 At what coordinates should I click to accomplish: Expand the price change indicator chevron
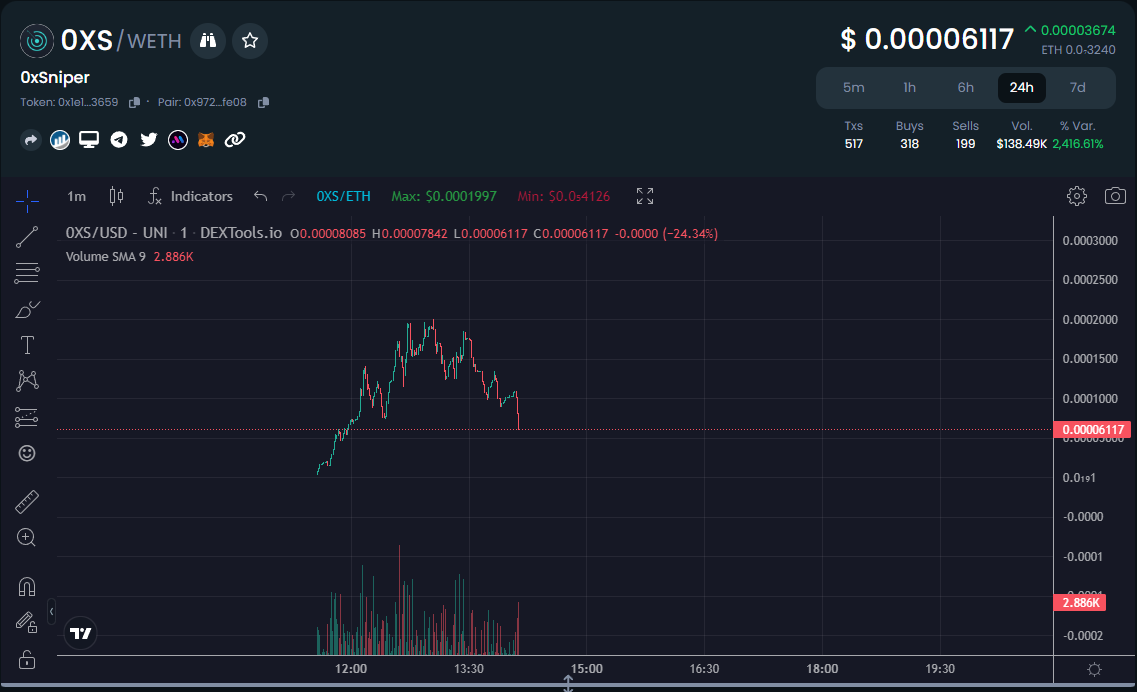[x=1030, y=28]
